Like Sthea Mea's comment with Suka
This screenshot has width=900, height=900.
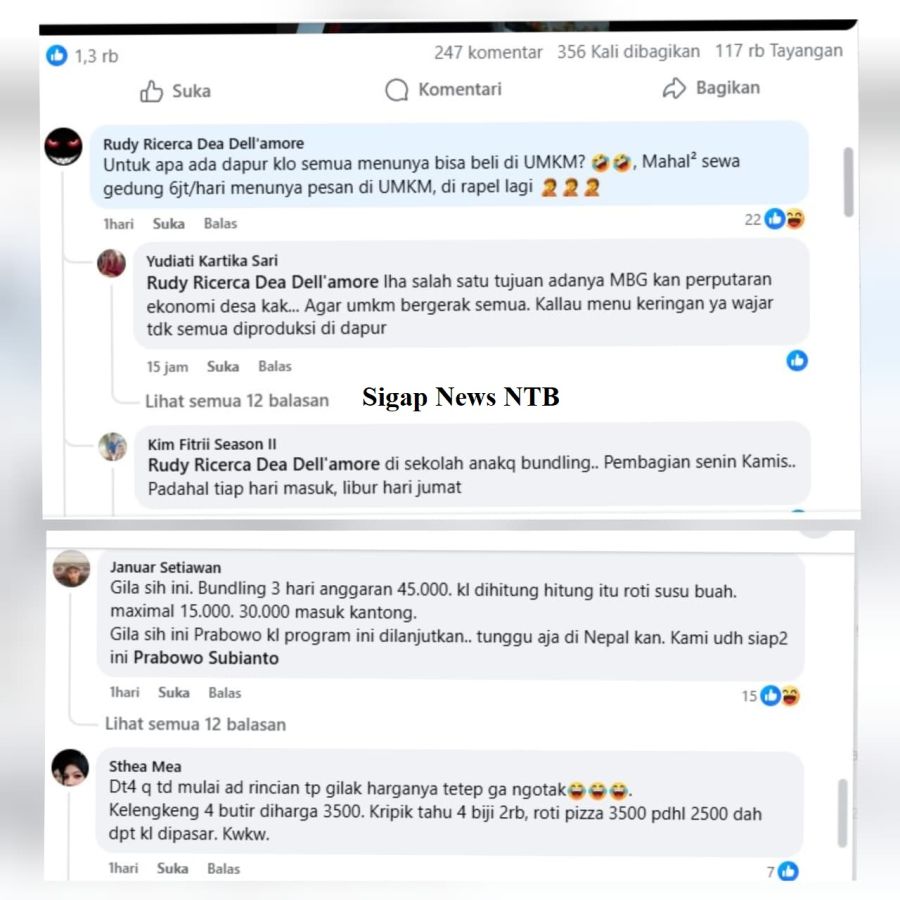[x=173, y=868]
